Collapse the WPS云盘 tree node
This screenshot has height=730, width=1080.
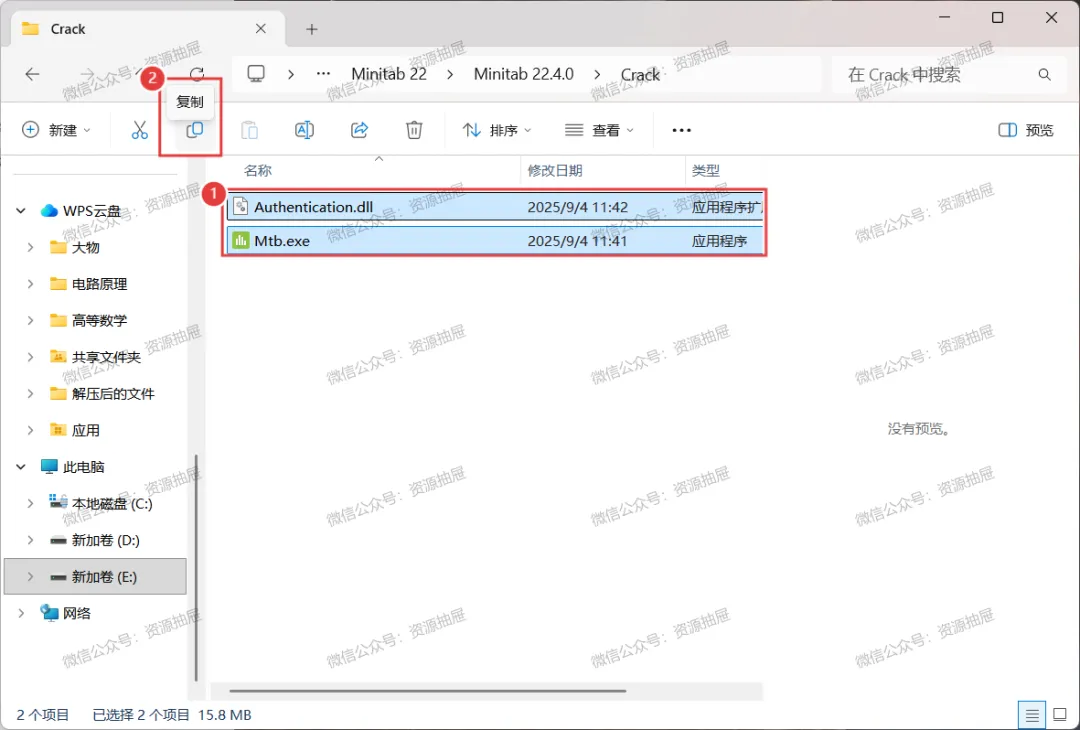pos(21,211)
